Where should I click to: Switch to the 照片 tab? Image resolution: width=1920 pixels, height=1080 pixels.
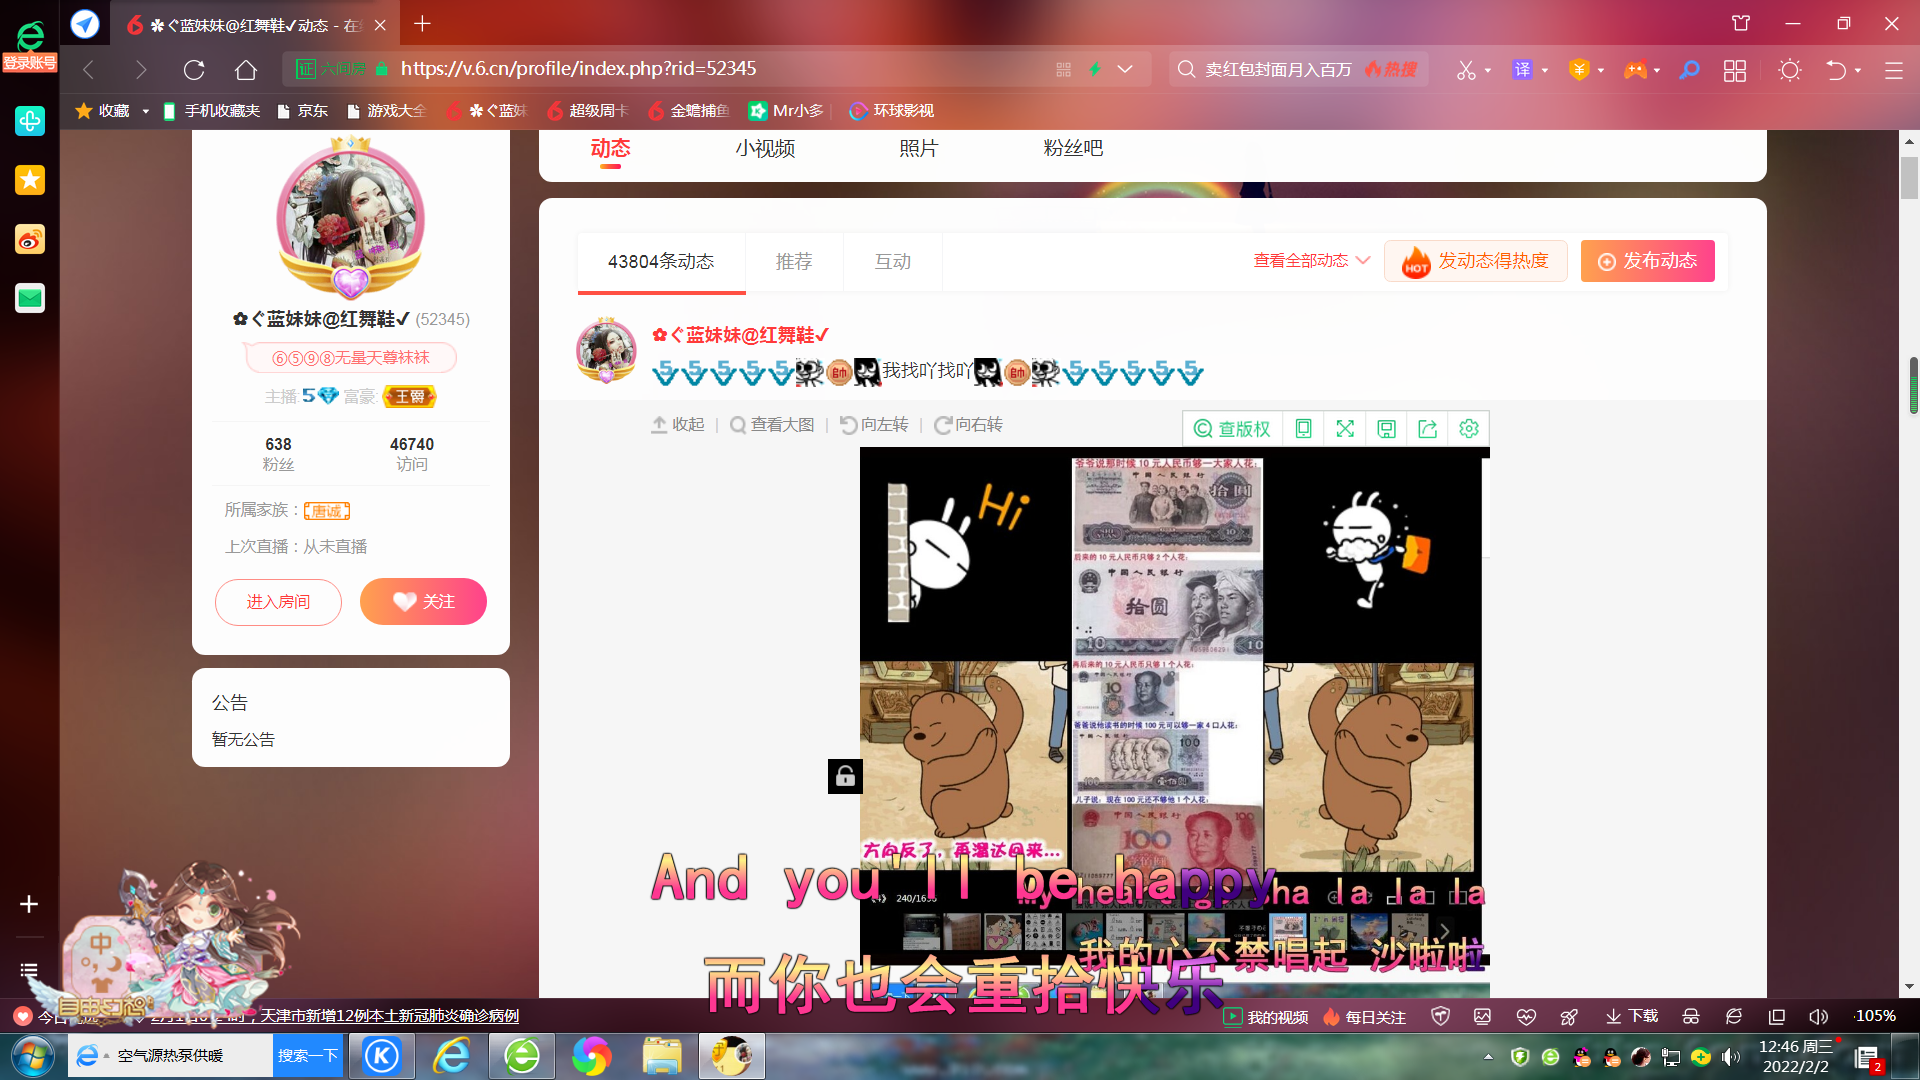pyautogui.click(x=918, y=149)
